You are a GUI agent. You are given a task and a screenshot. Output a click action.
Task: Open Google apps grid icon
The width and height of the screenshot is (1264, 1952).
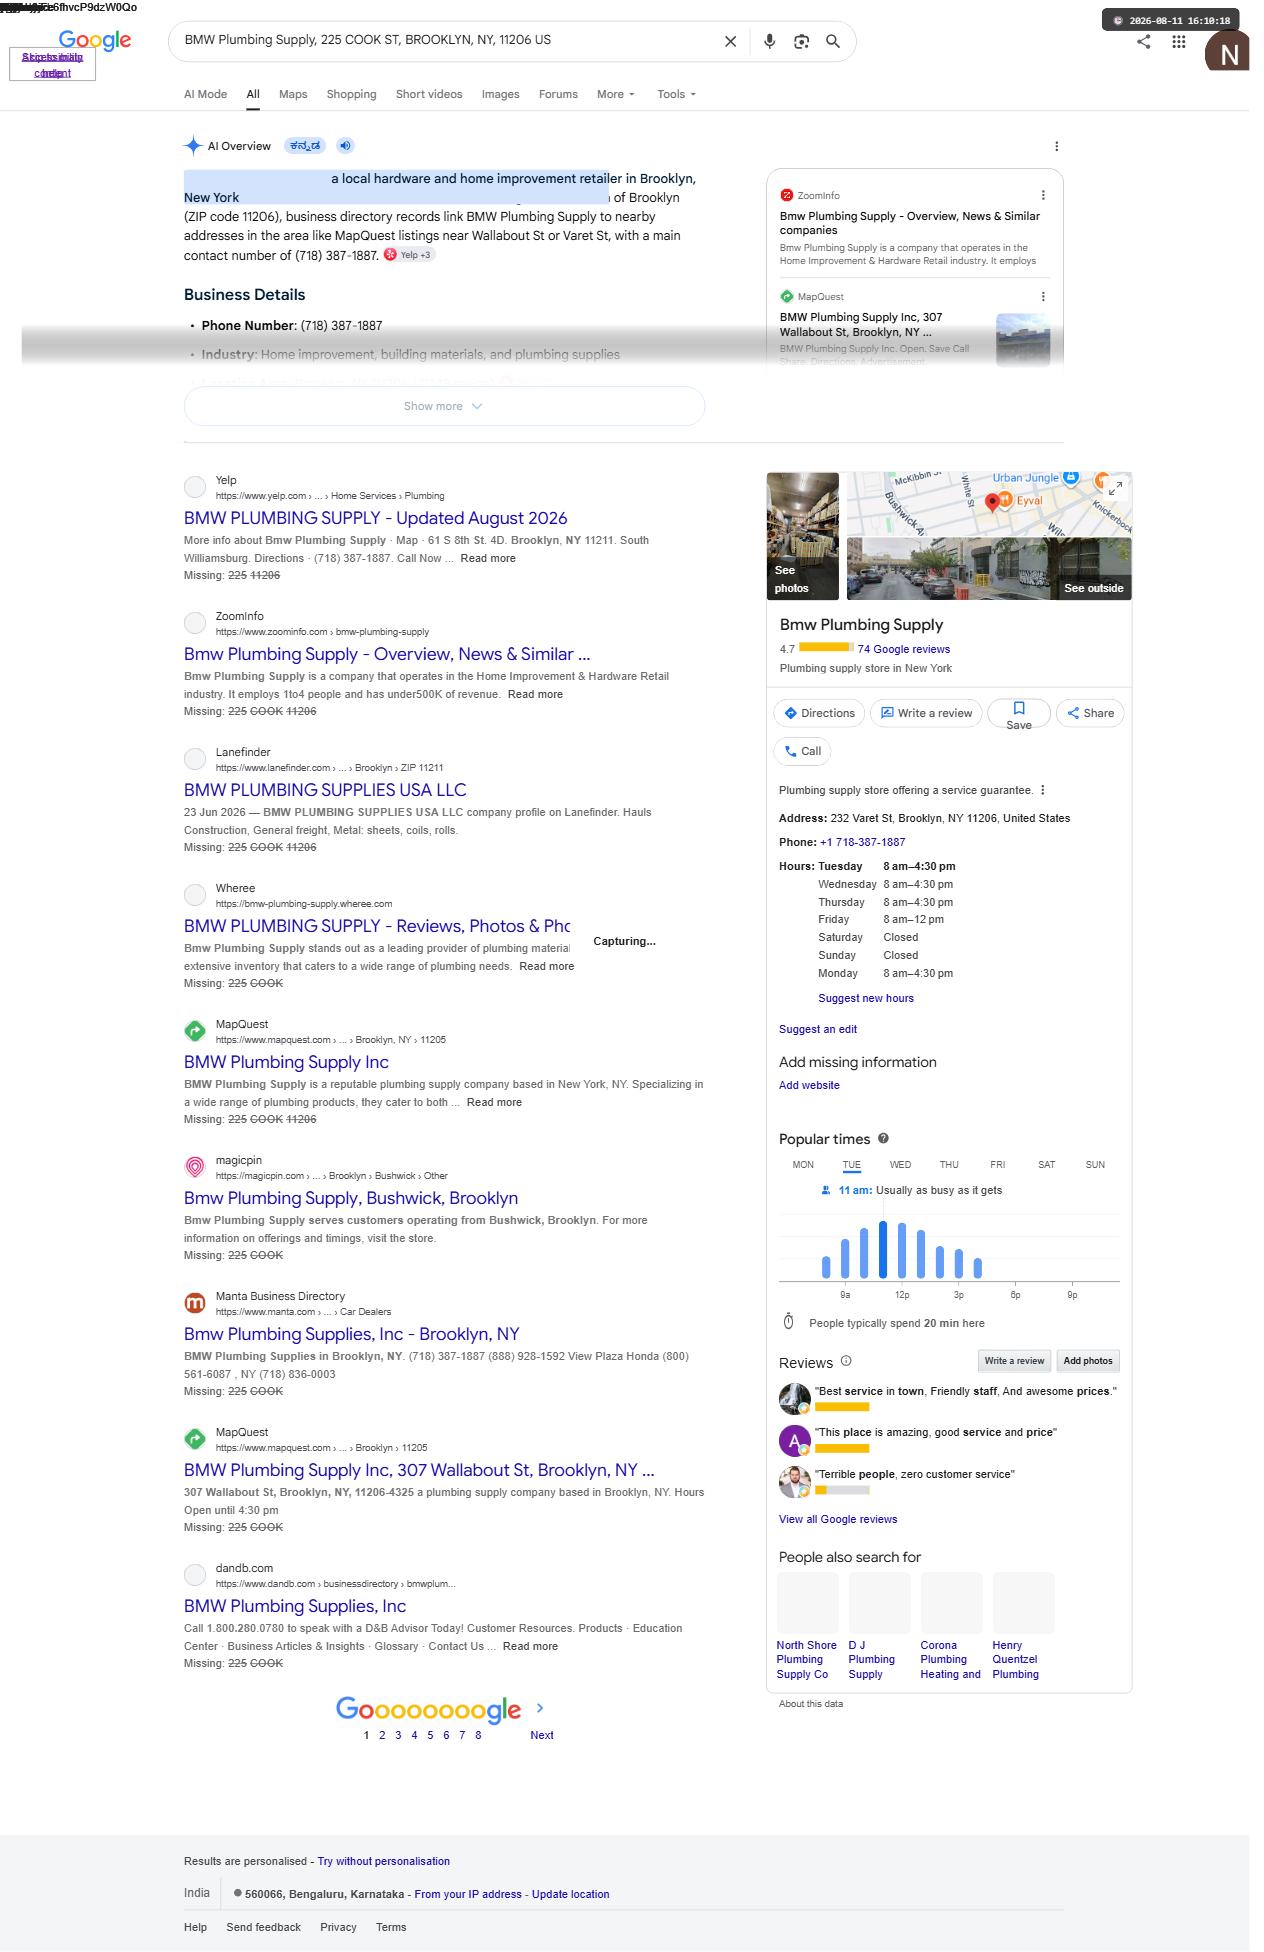pyautogui.click(x=1179, y=41)
